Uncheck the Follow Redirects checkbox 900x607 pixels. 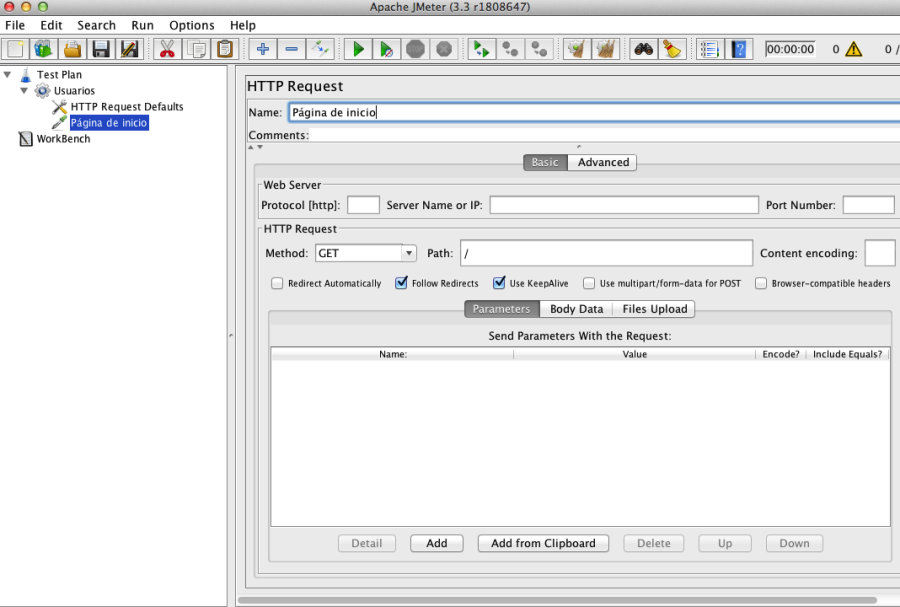click(x=402, y=283)
